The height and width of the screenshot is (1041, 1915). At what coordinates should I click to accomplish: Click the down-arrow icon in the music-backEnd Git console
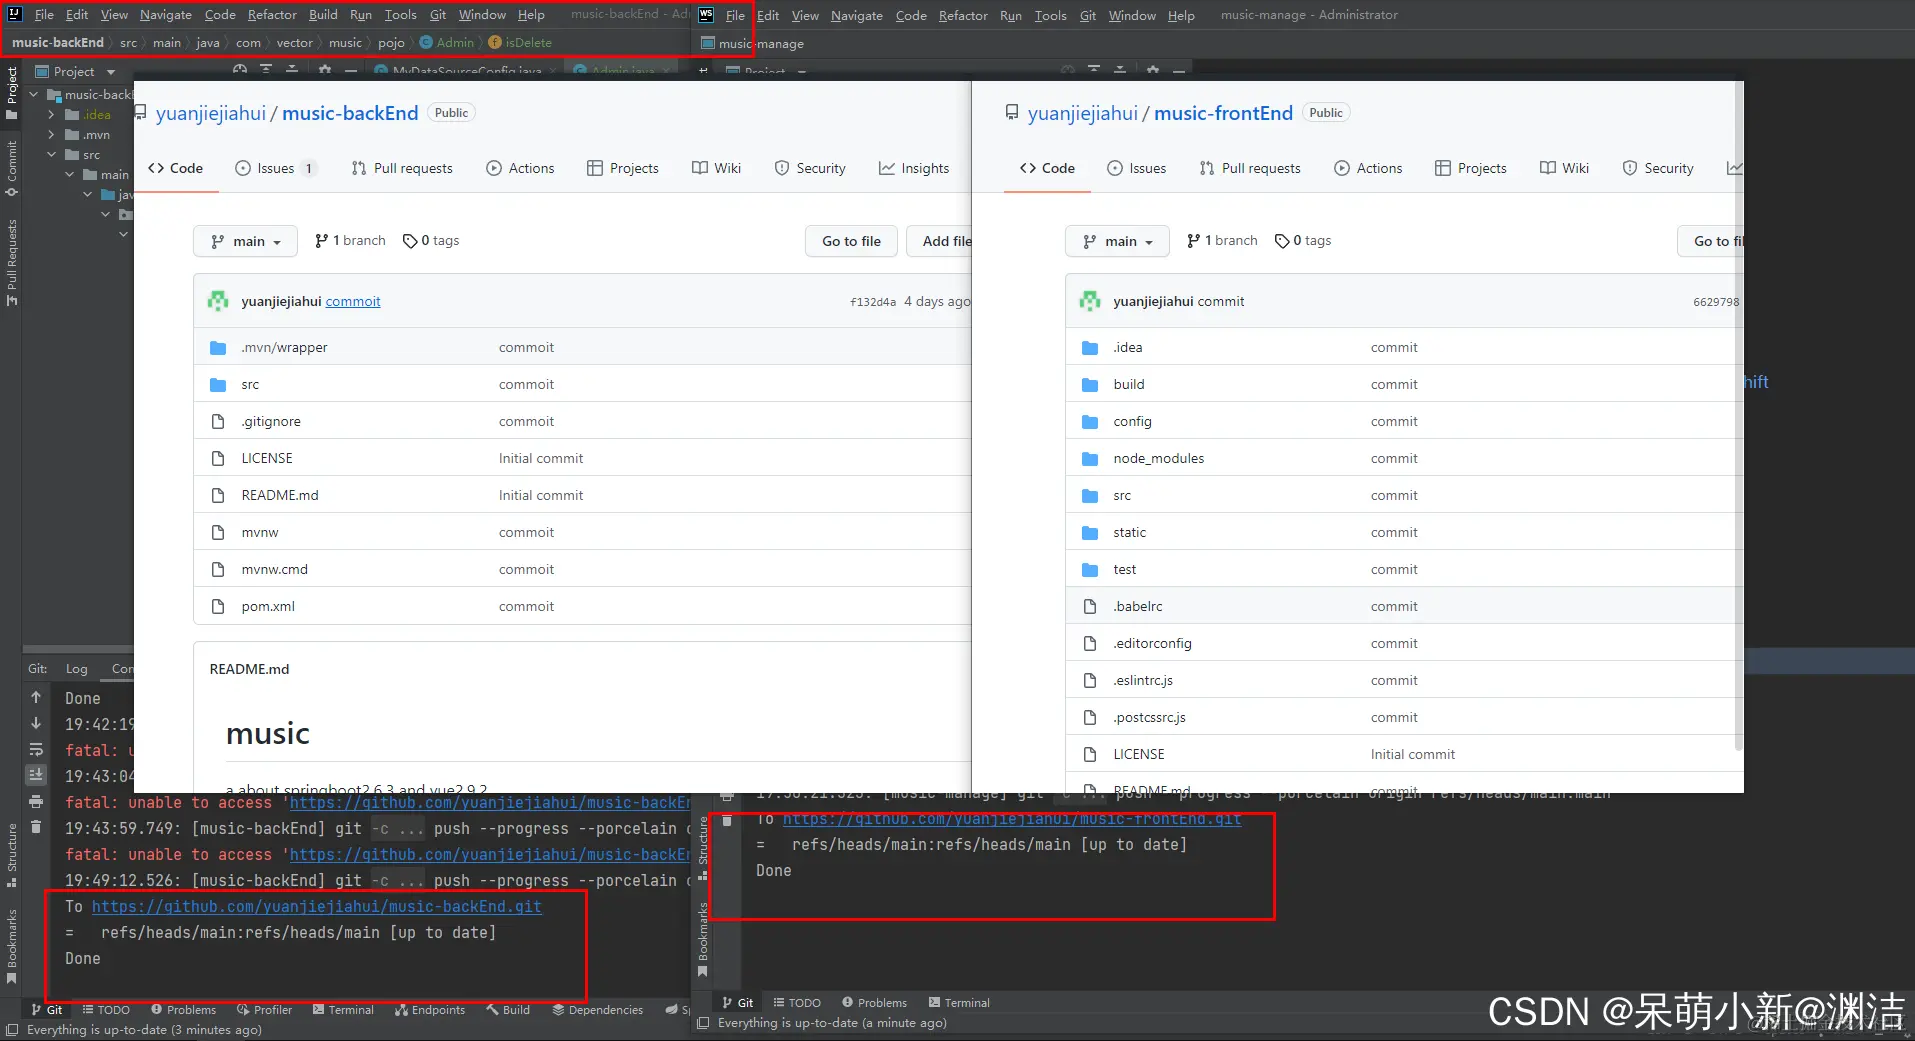[36, 723]
